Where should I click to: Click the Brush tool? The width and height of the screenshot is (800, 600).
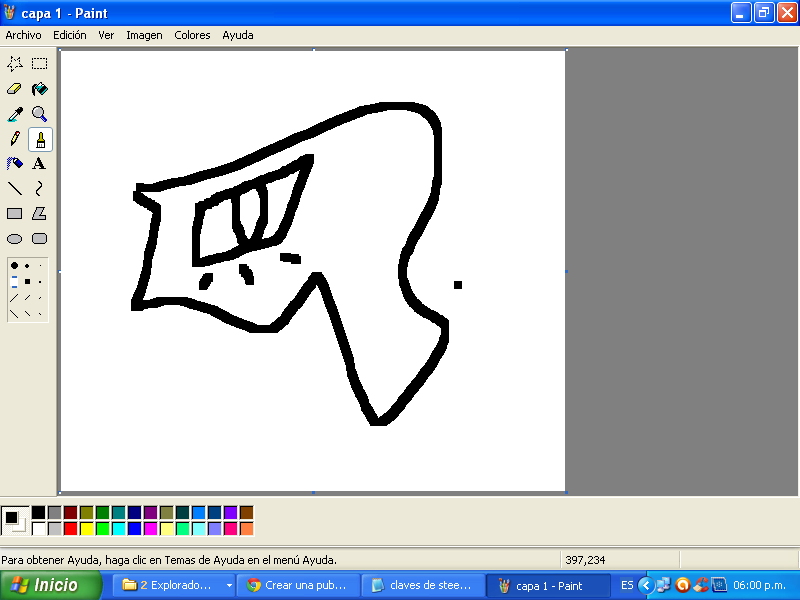(40, 139)
